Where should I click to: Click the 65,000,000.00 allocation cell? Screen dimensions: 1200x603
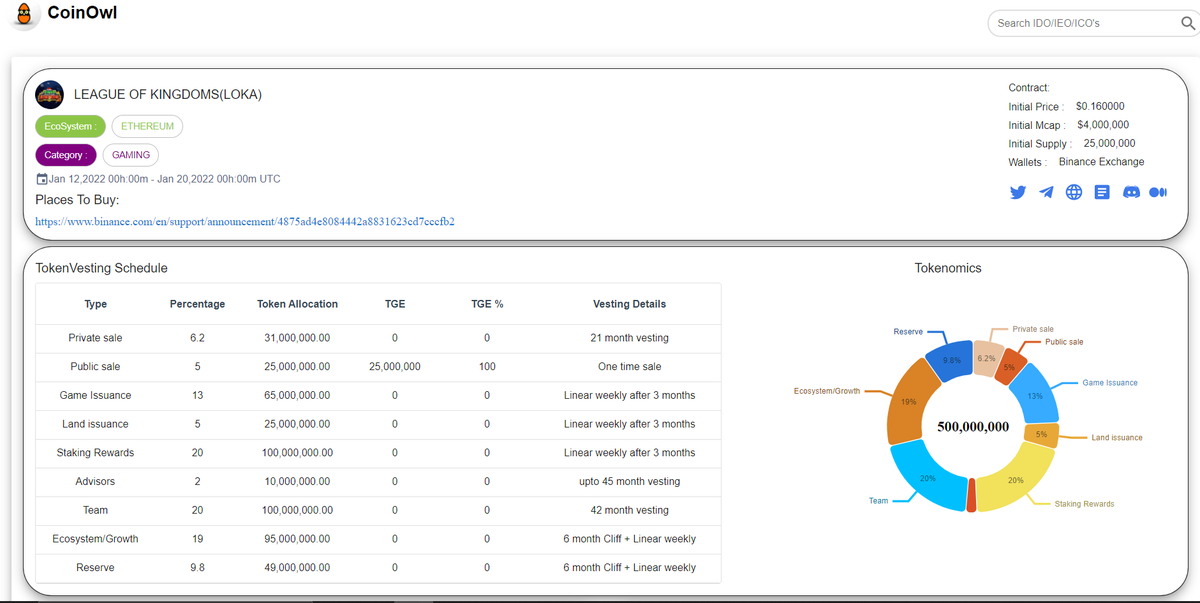coord(297,395)
